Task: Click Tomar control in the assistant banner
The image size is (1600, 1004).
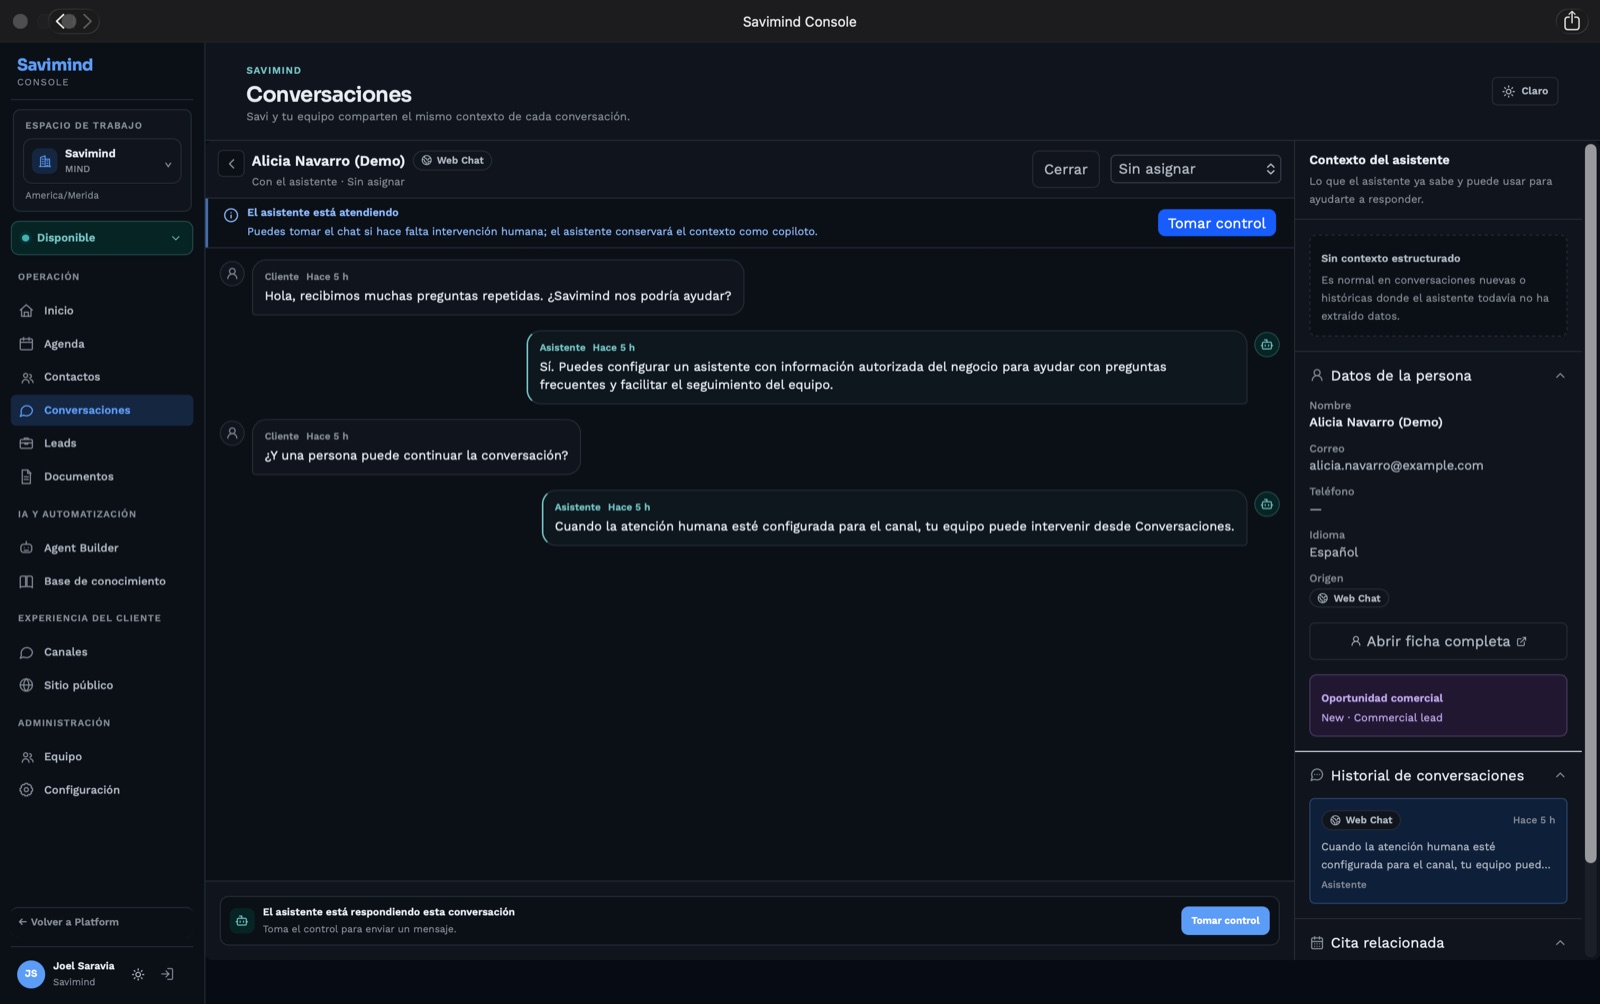Action: click(x=1217, y=223)
